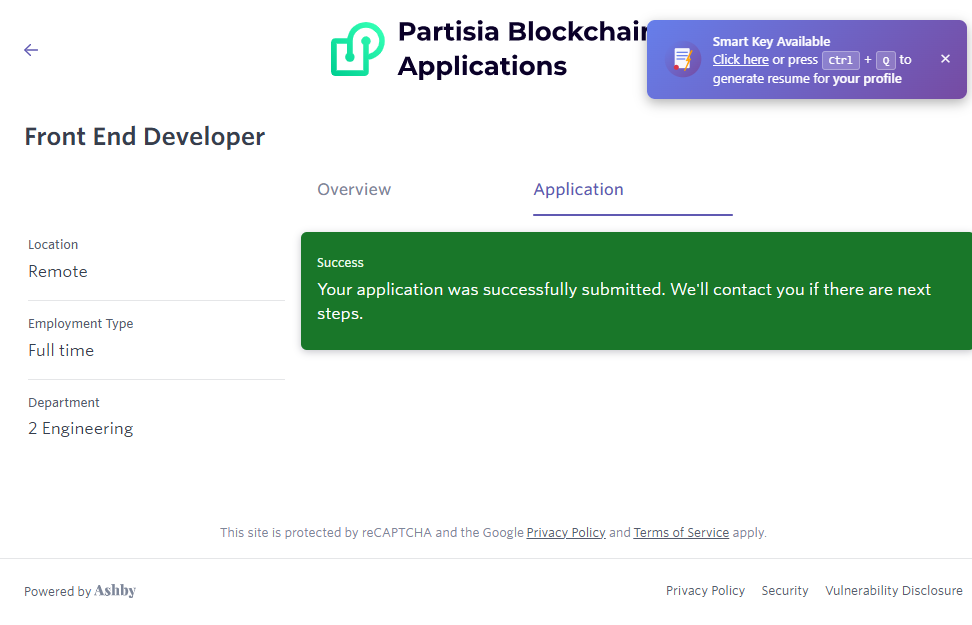Click the Partisia green logo icon

pyautogui.click(x=357, y=50)
